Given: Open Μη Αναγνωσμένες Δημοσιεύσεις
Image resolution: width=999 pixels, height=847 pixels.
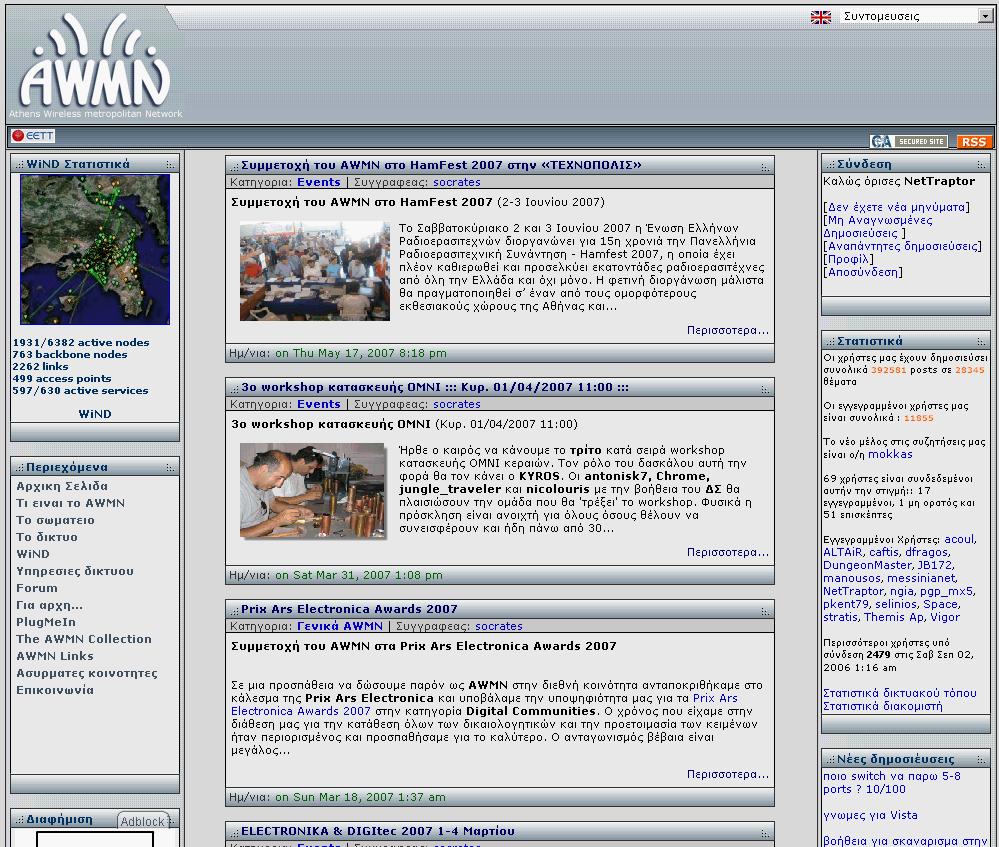Looking at the screenshot, I should [x=878, y=227].
